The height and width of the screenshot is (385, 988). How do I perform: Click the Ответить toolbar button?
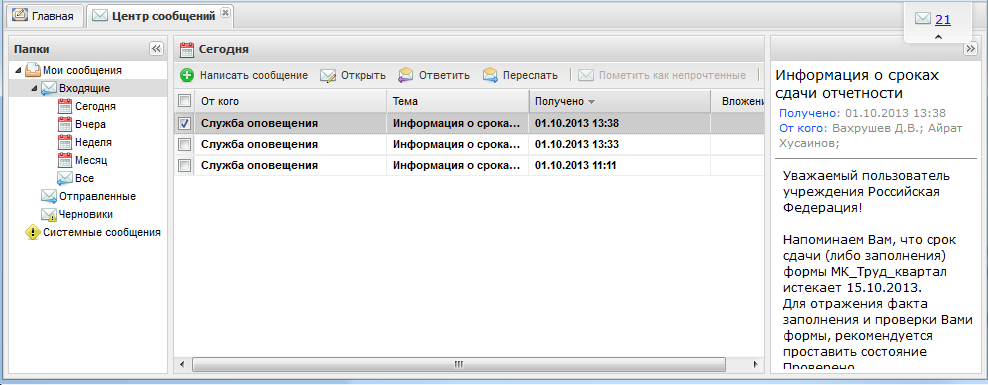click(x=434, y=76)
